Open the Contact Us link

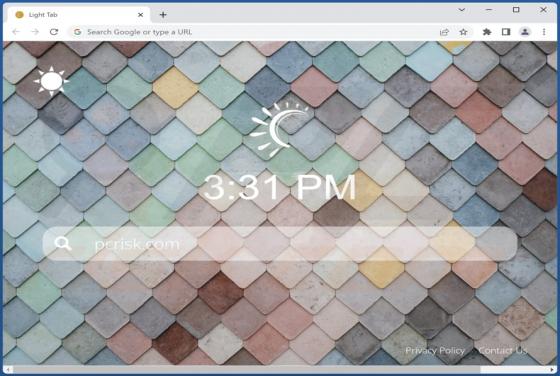[x=503, y=351]
